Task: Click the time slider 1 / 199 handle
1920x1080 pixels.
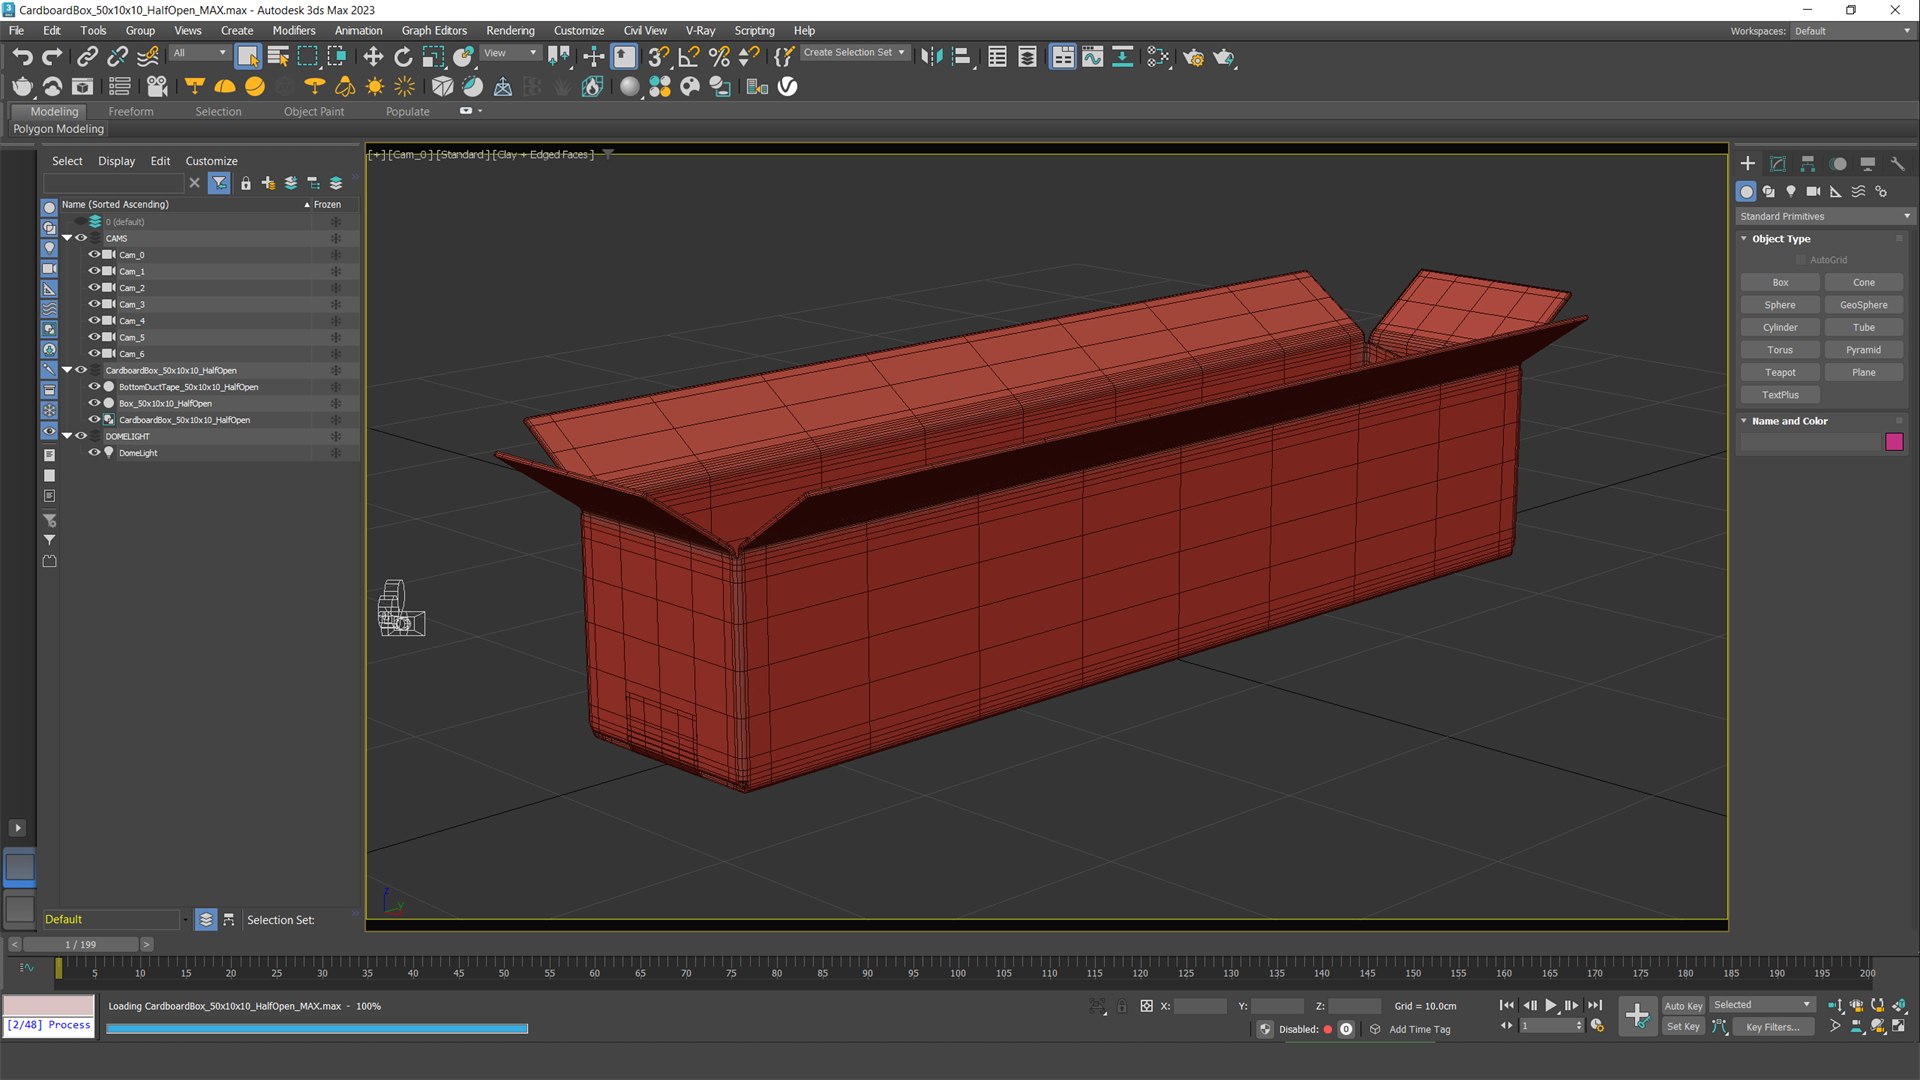Action: point(81,944)
